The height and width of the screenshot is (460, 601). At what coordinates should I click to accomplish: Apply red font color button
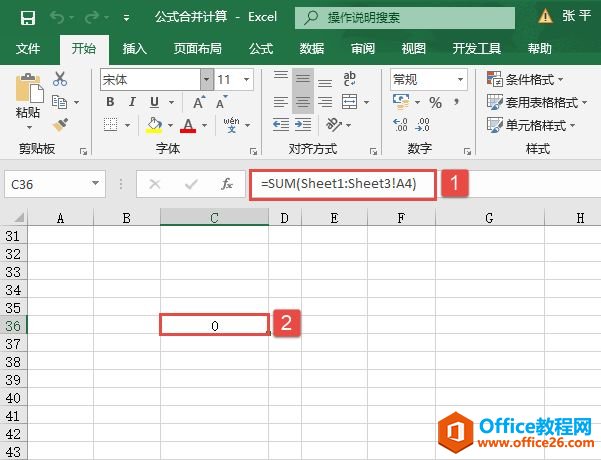(x=188, y=125)
